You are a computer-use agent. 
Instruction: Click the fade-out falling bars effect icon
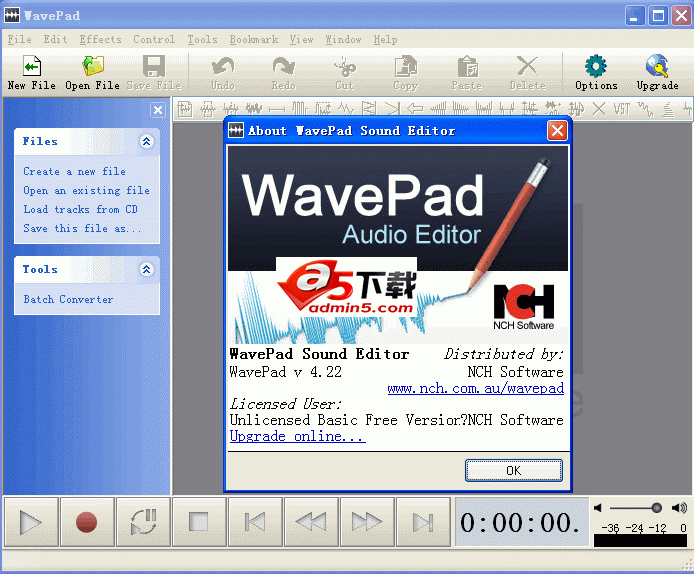point(461,108)
